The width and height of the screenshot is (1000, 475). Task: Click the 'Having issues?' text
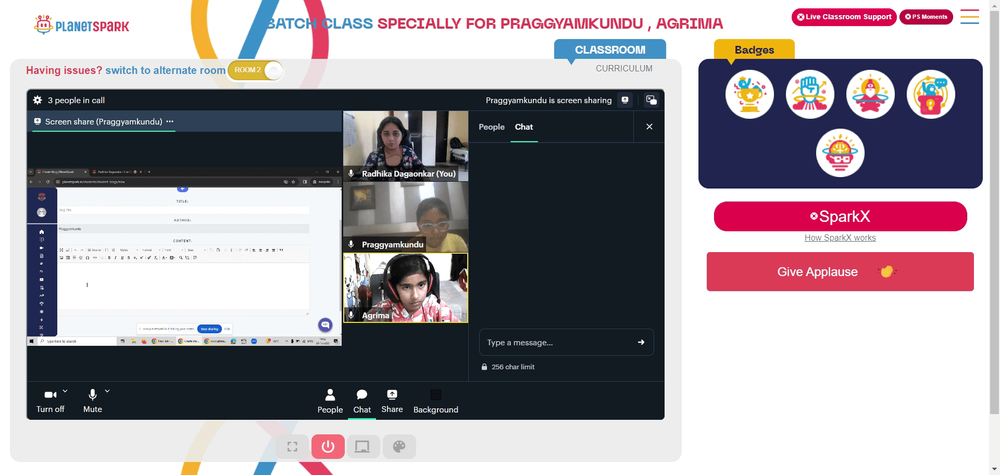pyautogui.click(x=64, y=70)
